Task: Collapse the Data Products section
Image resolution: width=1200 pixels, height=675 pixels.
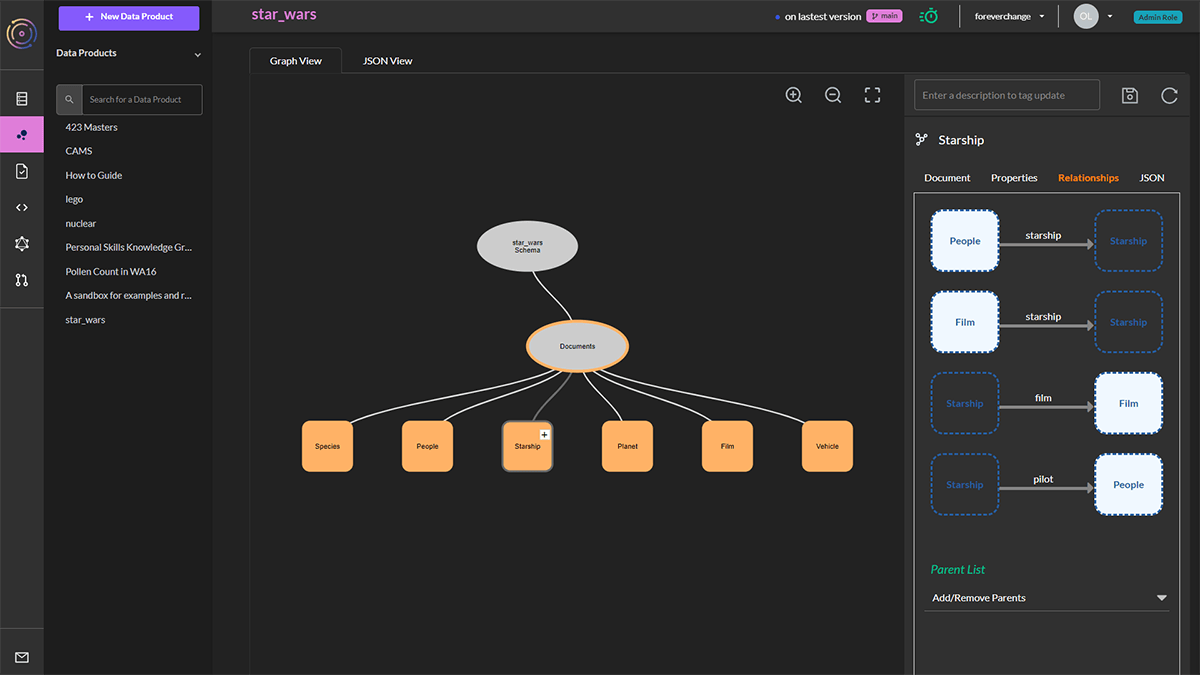Action: pos(197,53)
